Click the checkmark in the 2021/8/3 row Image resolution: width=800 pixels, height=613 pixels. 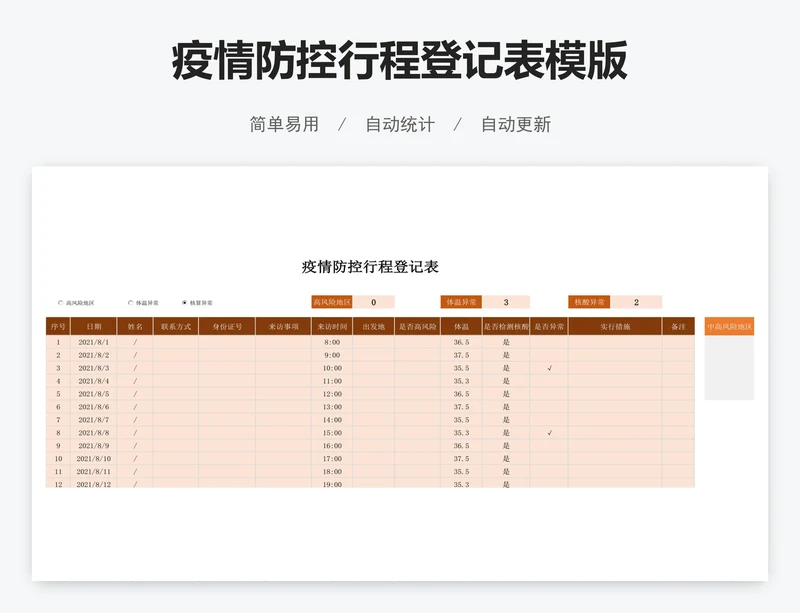pos(549,368)
